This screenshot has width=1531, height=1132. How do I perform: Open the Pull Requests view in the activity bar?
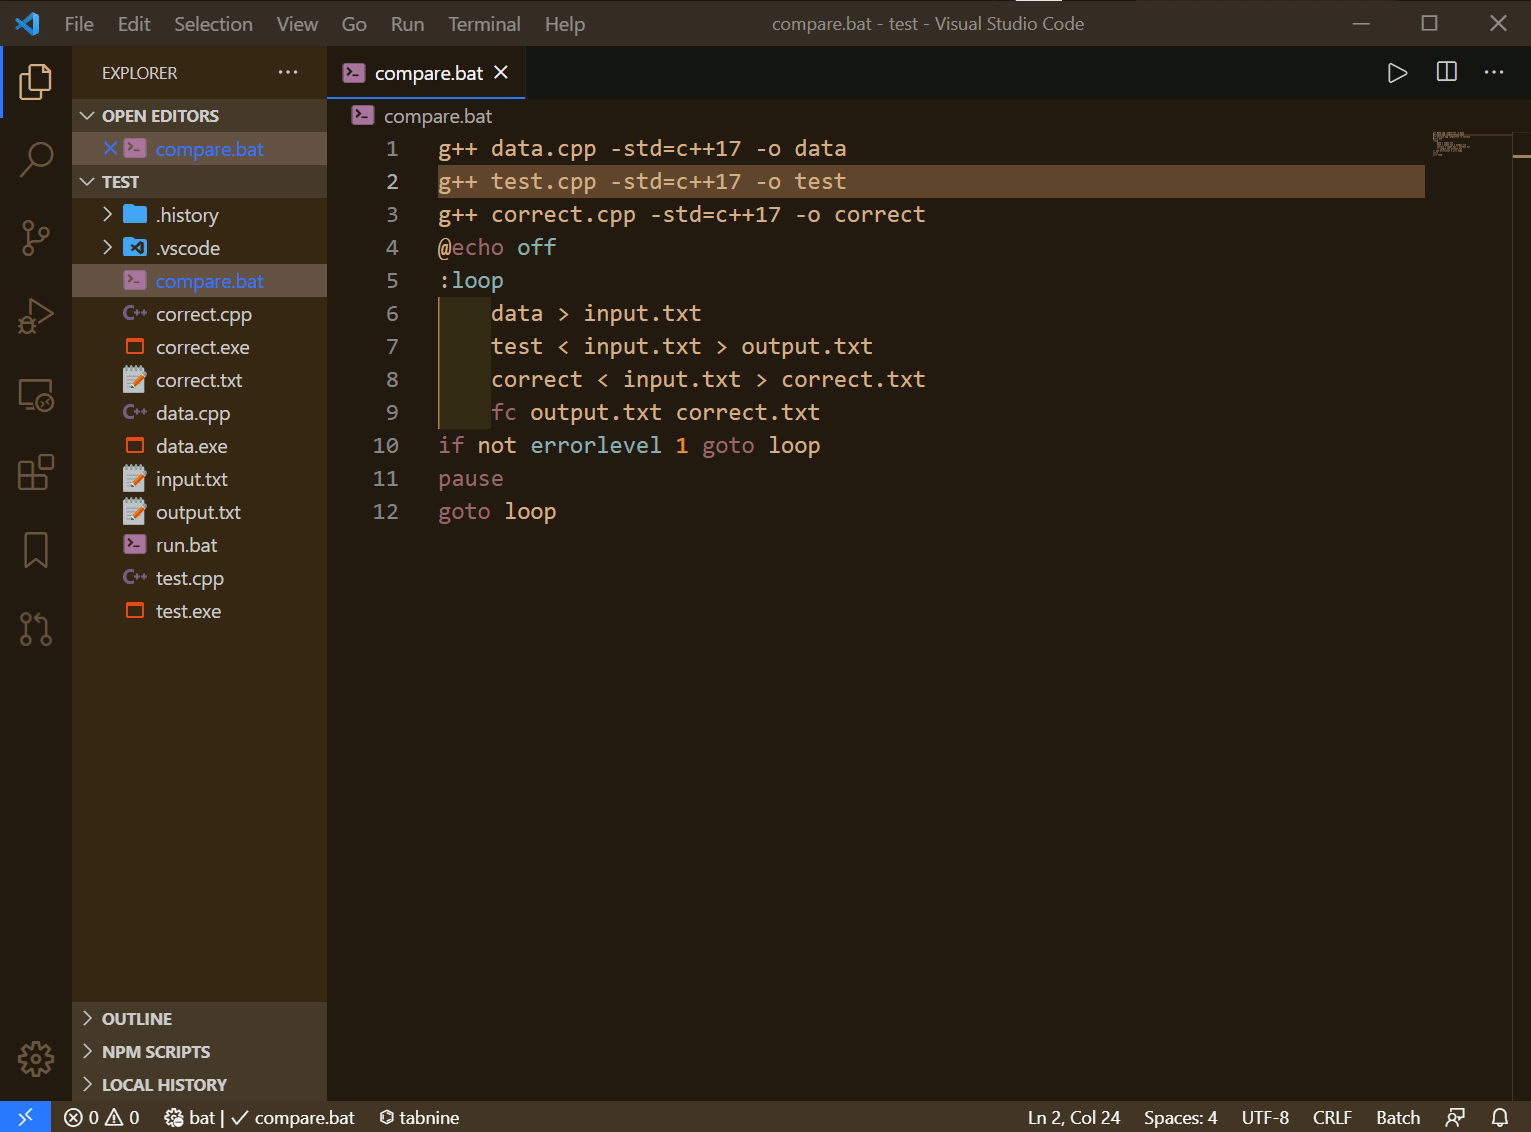(x=36, y=628)
